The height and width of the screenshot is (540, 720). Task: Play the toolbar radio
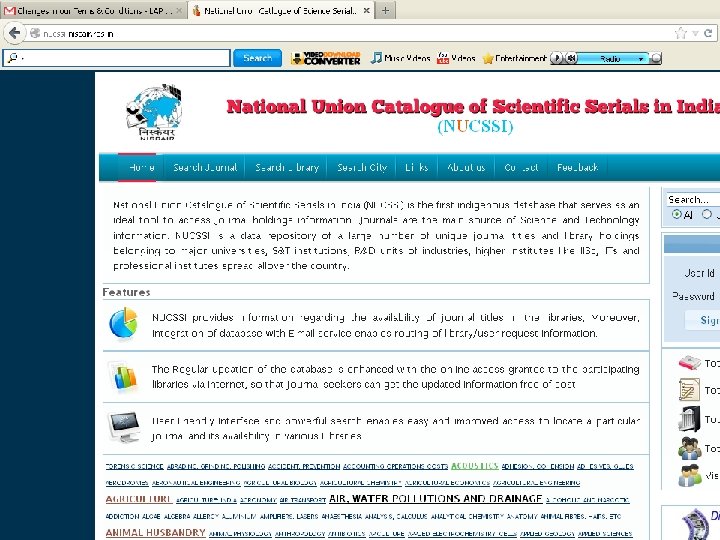[557, 58]
